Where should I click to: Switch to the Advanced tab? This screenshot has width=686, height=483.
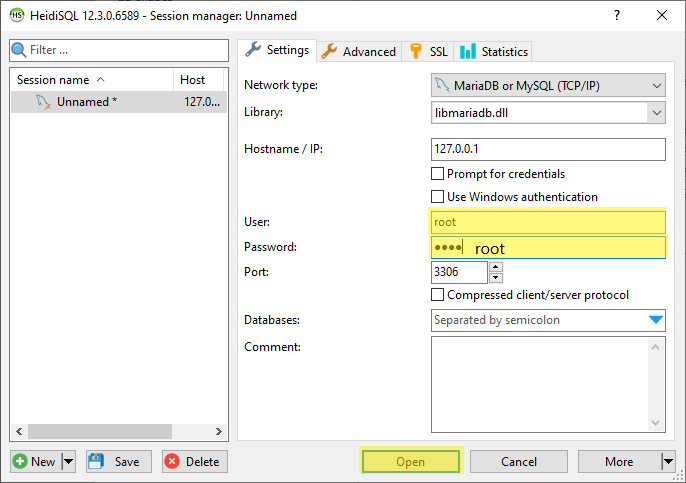click(359, 52)
